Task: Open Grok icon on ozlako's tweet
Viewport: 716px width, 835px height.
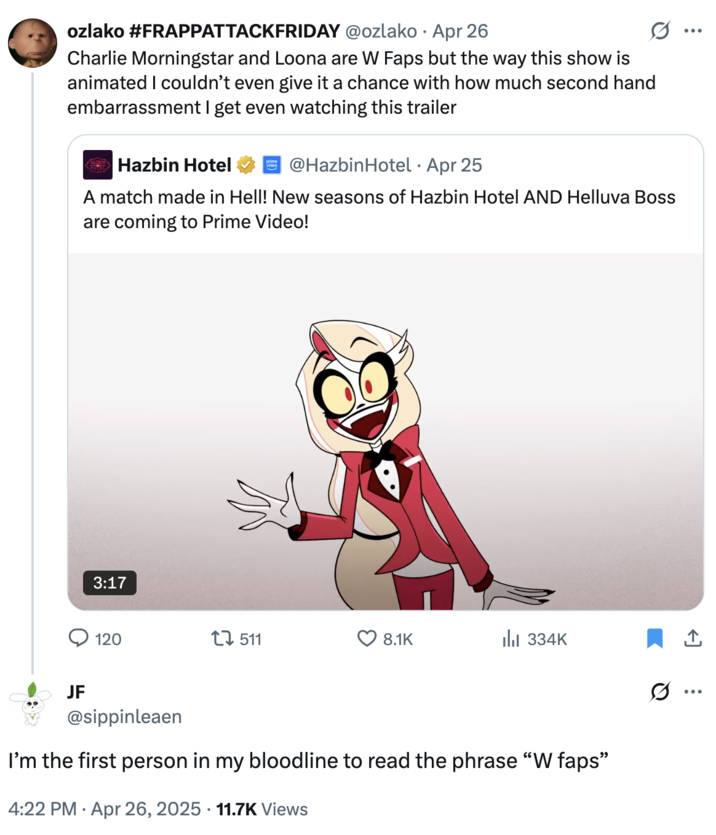Action: (x=660, y=31)
